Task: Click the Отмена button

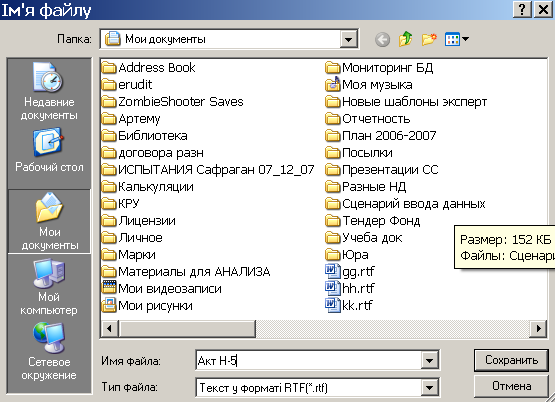Action: (511, 386)
